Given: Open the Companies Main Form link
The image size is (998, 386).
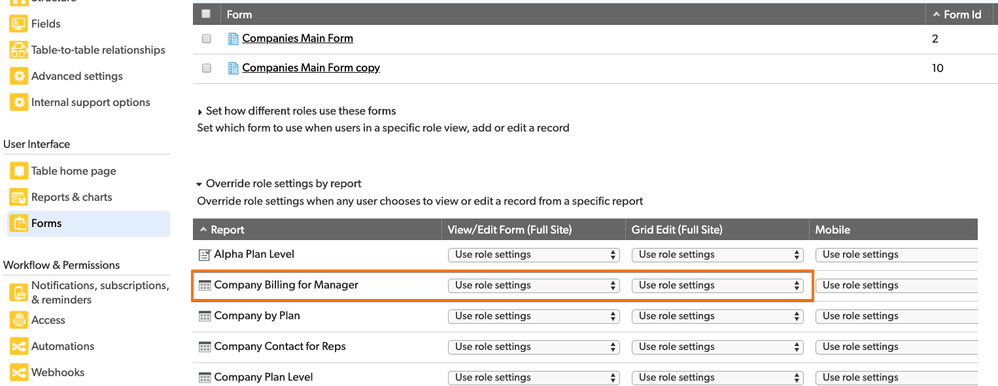Looking at the screenshot, I should tap(297, 39).
